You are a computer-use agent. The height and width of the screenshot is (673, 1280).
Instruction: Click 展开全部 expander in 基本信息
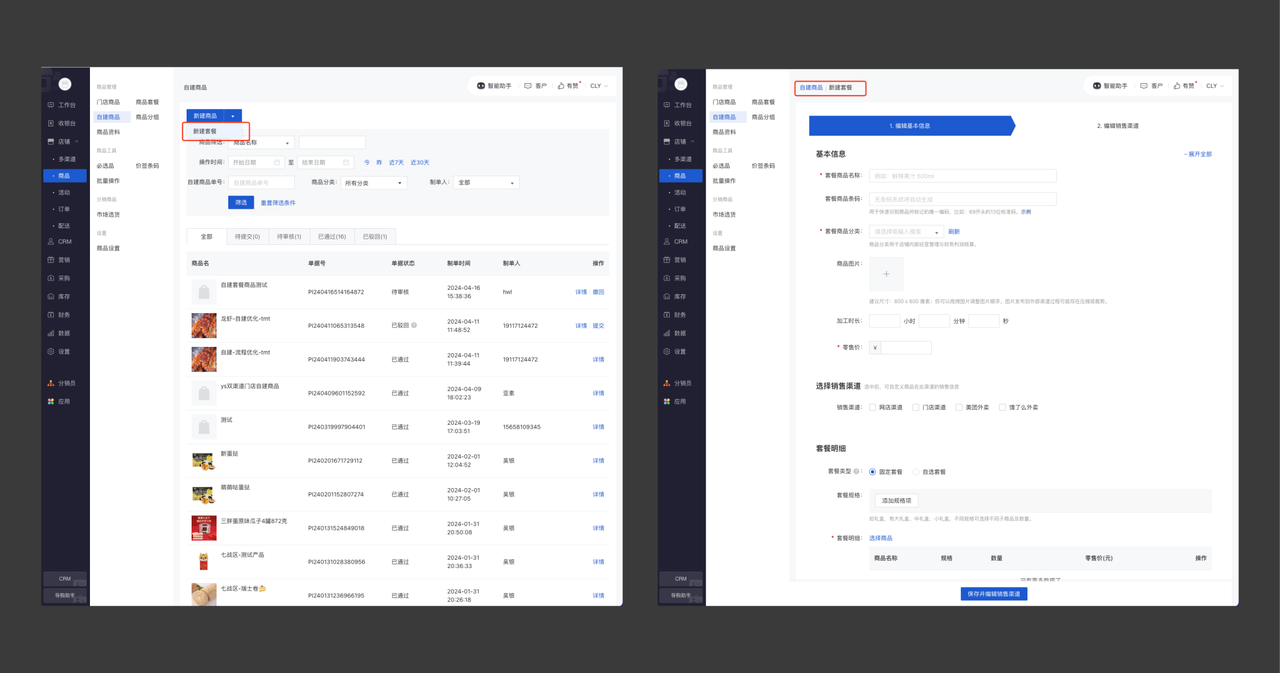point(1197,155)
